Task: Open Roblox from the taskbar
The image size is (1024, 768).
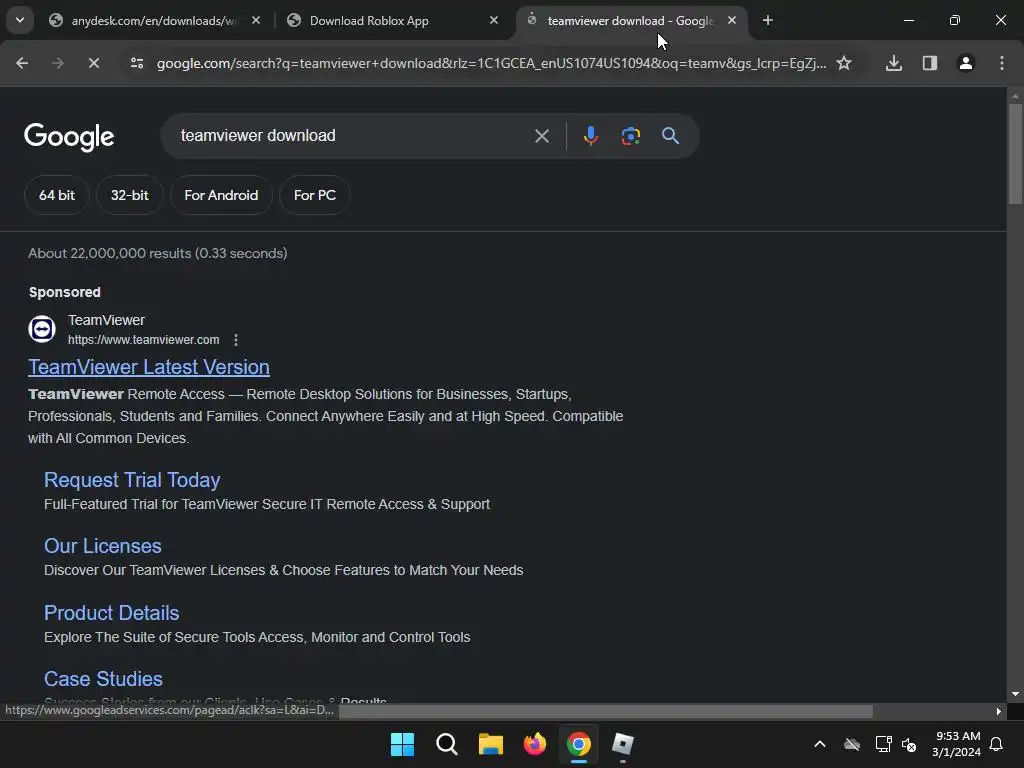Action: [x=622, y=744]
